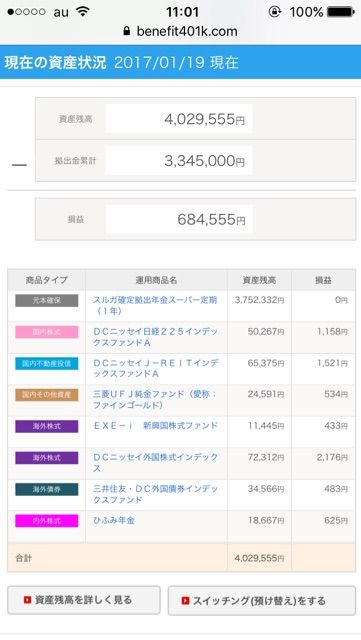This screenshot has height=640, width=361.
Task: Click スイッチング(預け替え)をする button
Action: tap(262, 601)
